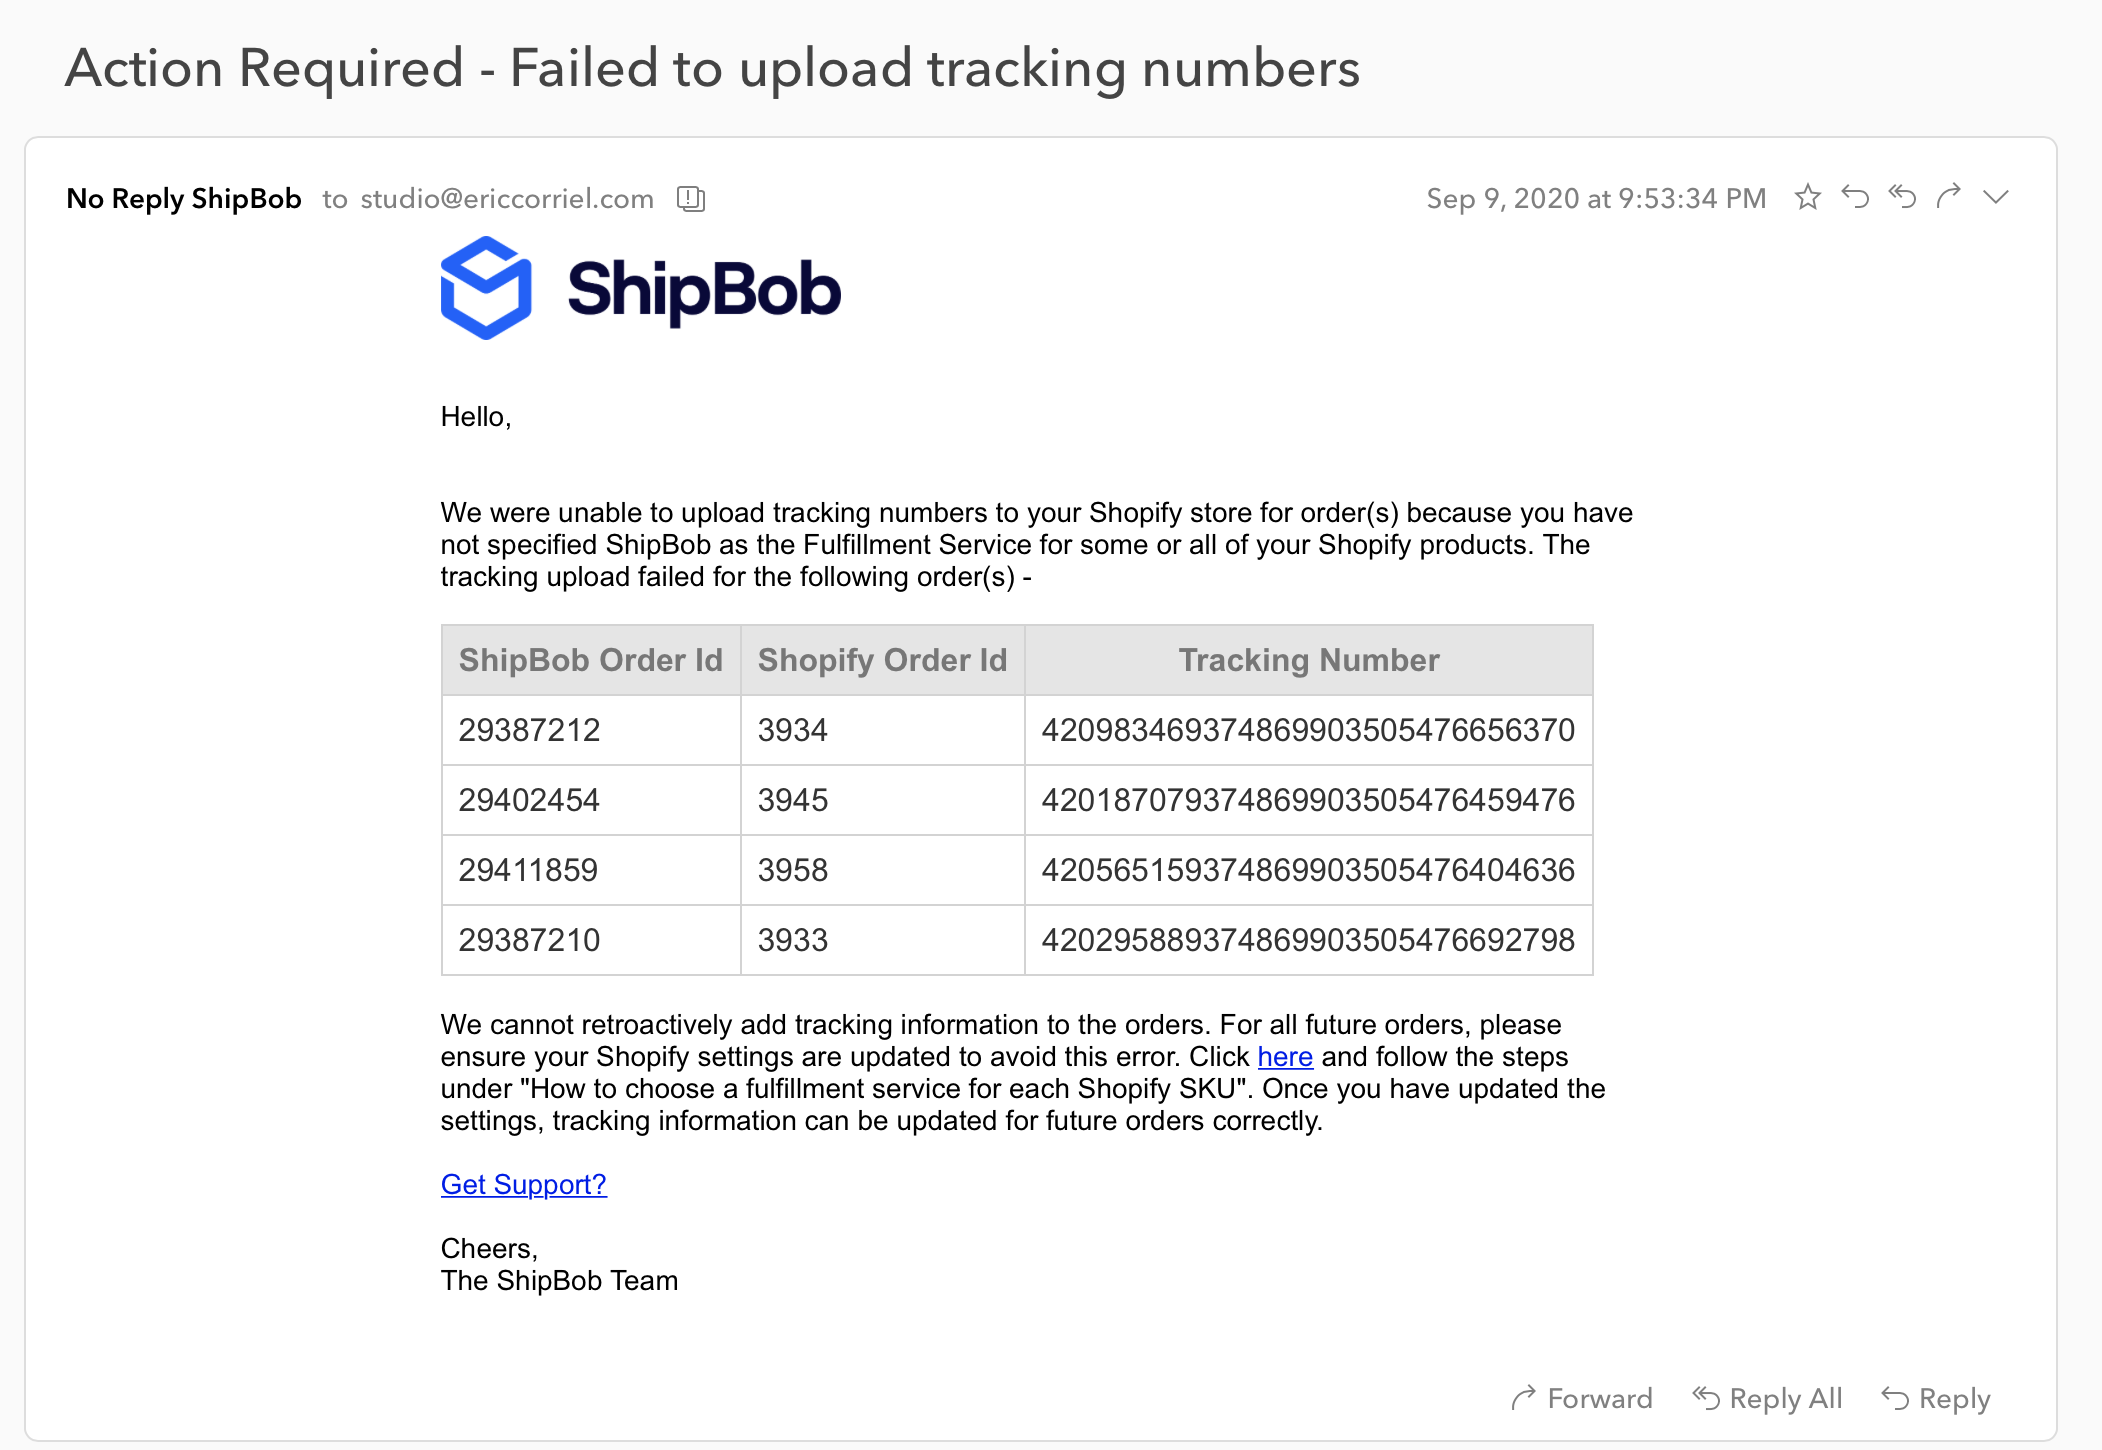
Task: Click the reply-all double arrow icon in the header
Action: point(1902,197)
